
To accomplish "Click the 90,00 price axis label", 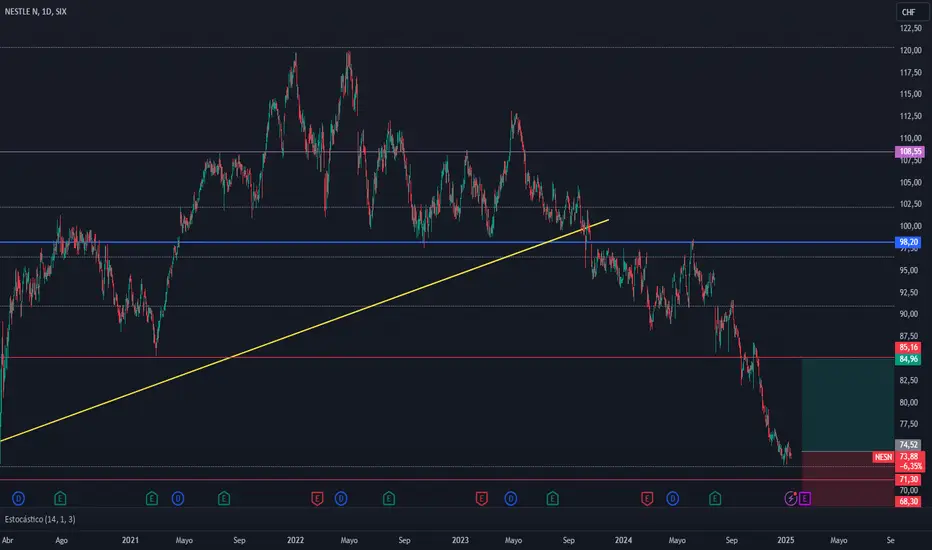I will tap(909, 314).
